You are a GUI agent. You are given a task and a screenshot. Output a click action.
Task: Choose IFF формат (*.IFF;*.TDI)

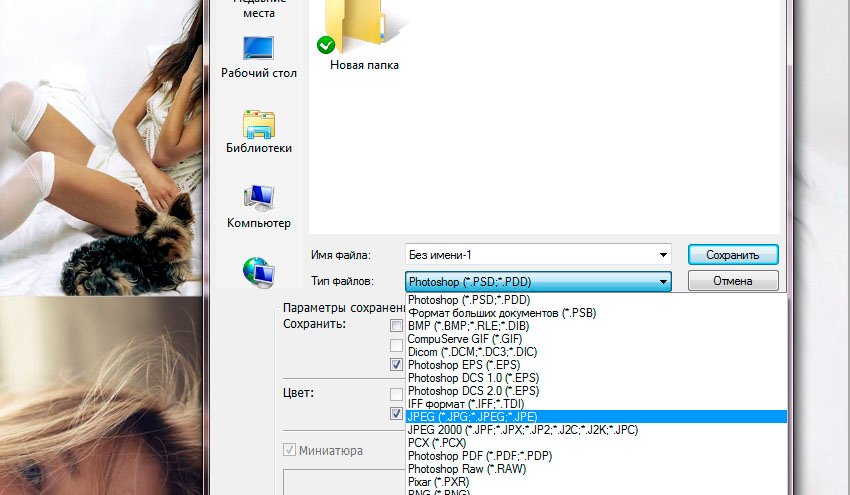tap(596, 404)
